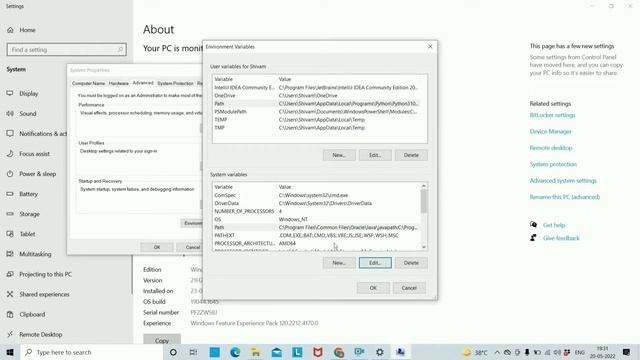Switch to Computer Name tab in System Properties
640x360 pixels.
tap(89, 83)
